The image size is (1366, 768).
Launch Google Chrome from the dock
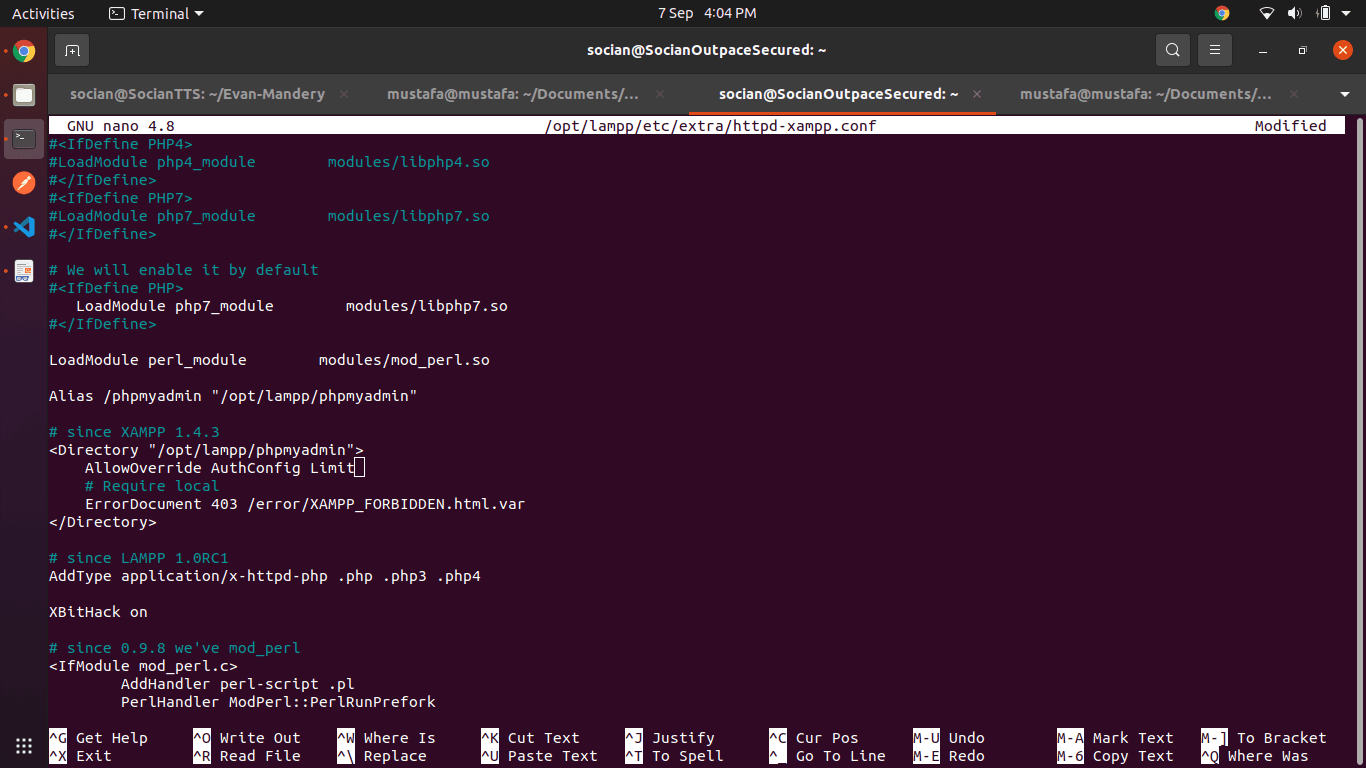pyautogui.click(x=24, y=52)
